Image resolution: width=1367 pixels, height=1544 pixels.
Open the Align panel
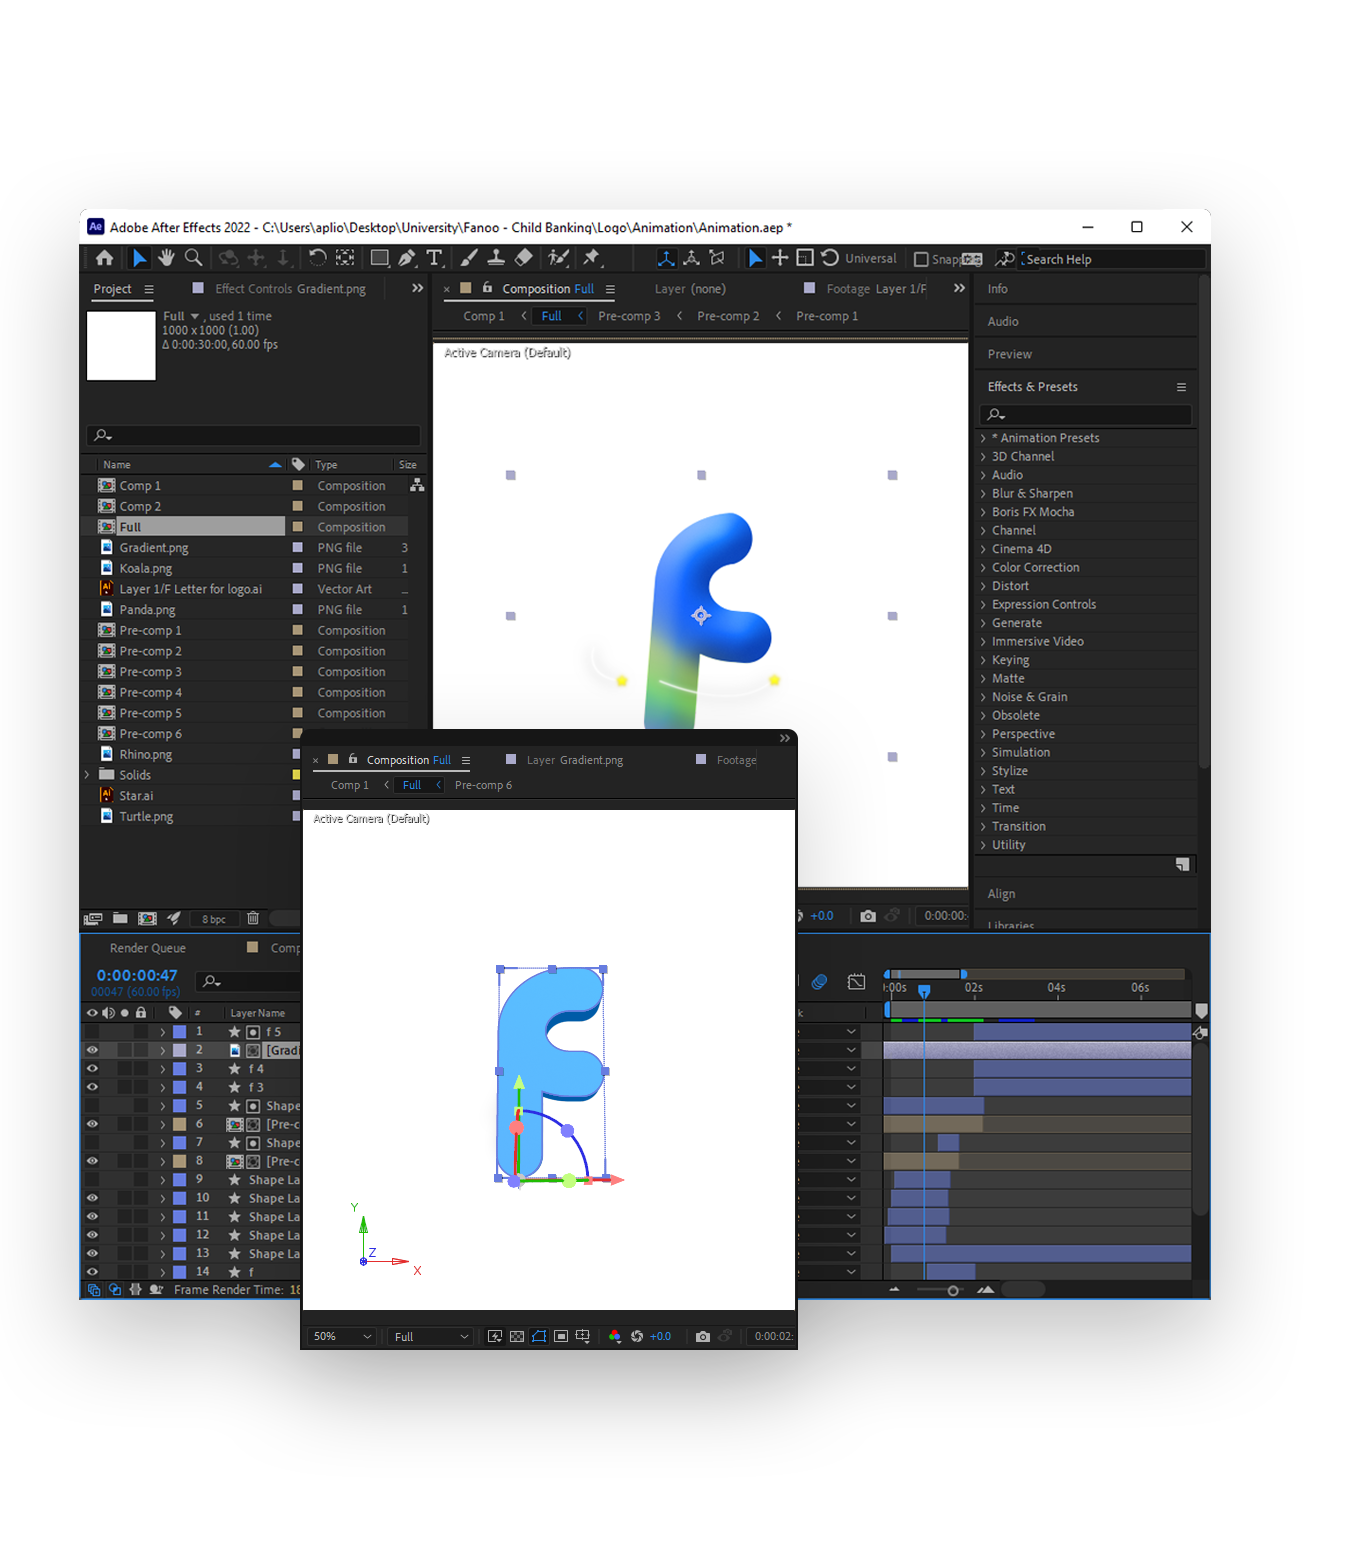point(1001,894)
